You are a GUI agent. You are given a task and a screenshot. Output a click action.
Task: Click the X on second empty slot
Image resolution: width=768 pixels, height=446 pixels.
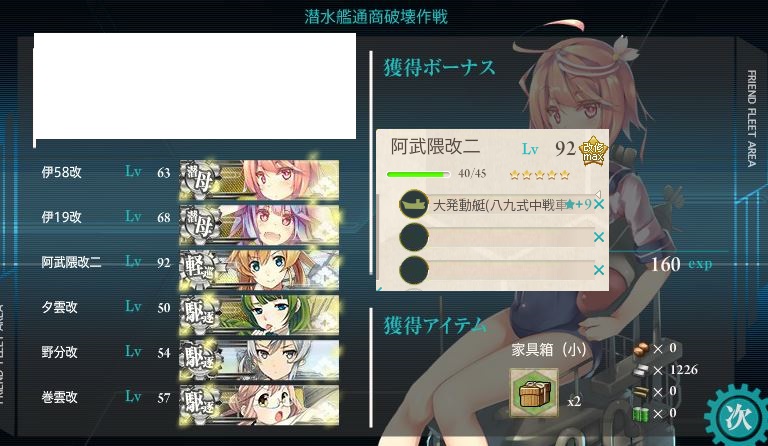599,237
